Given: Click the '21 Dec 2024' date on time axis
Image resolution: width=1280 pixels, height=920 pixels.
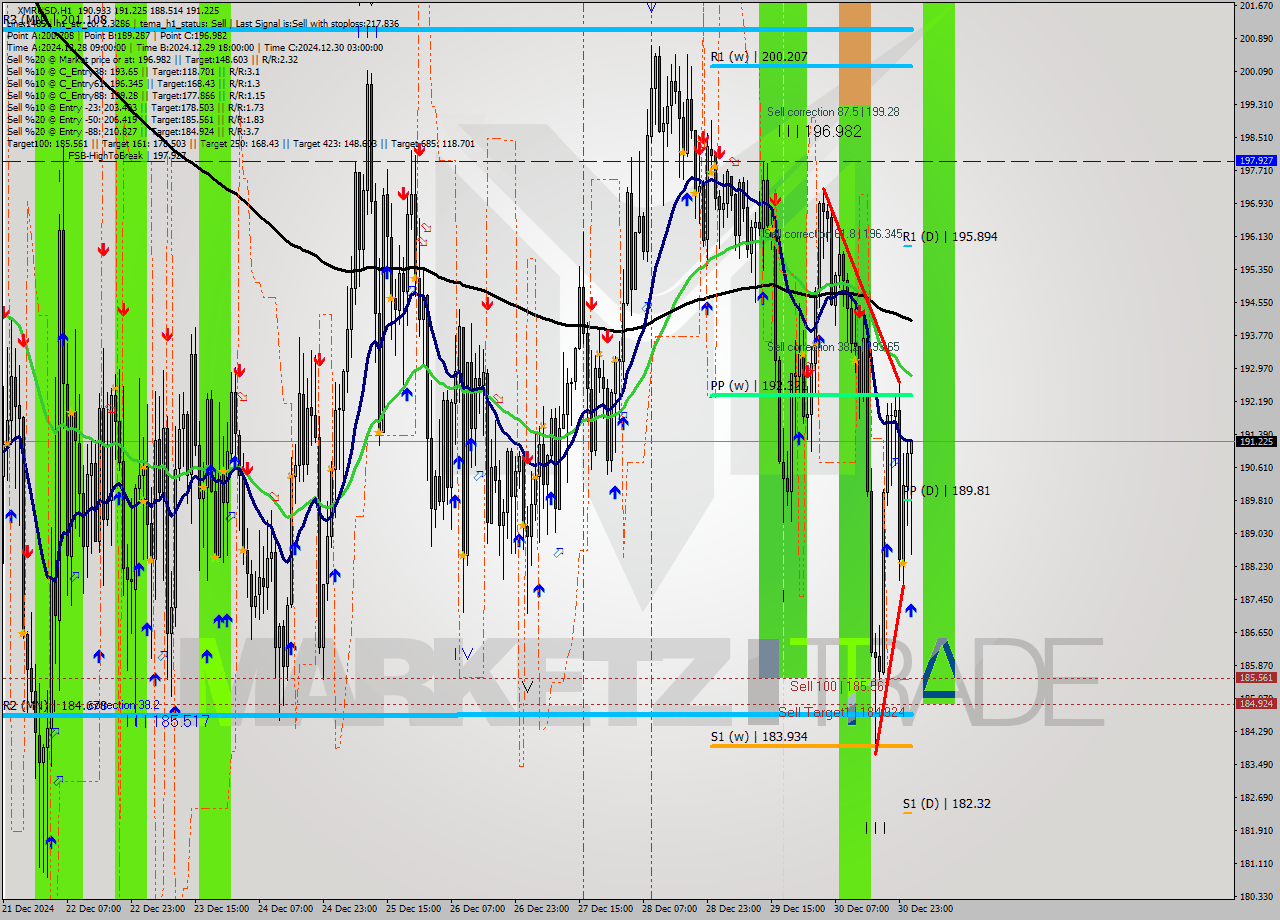Looking at the screenshot, I should 28,909.
